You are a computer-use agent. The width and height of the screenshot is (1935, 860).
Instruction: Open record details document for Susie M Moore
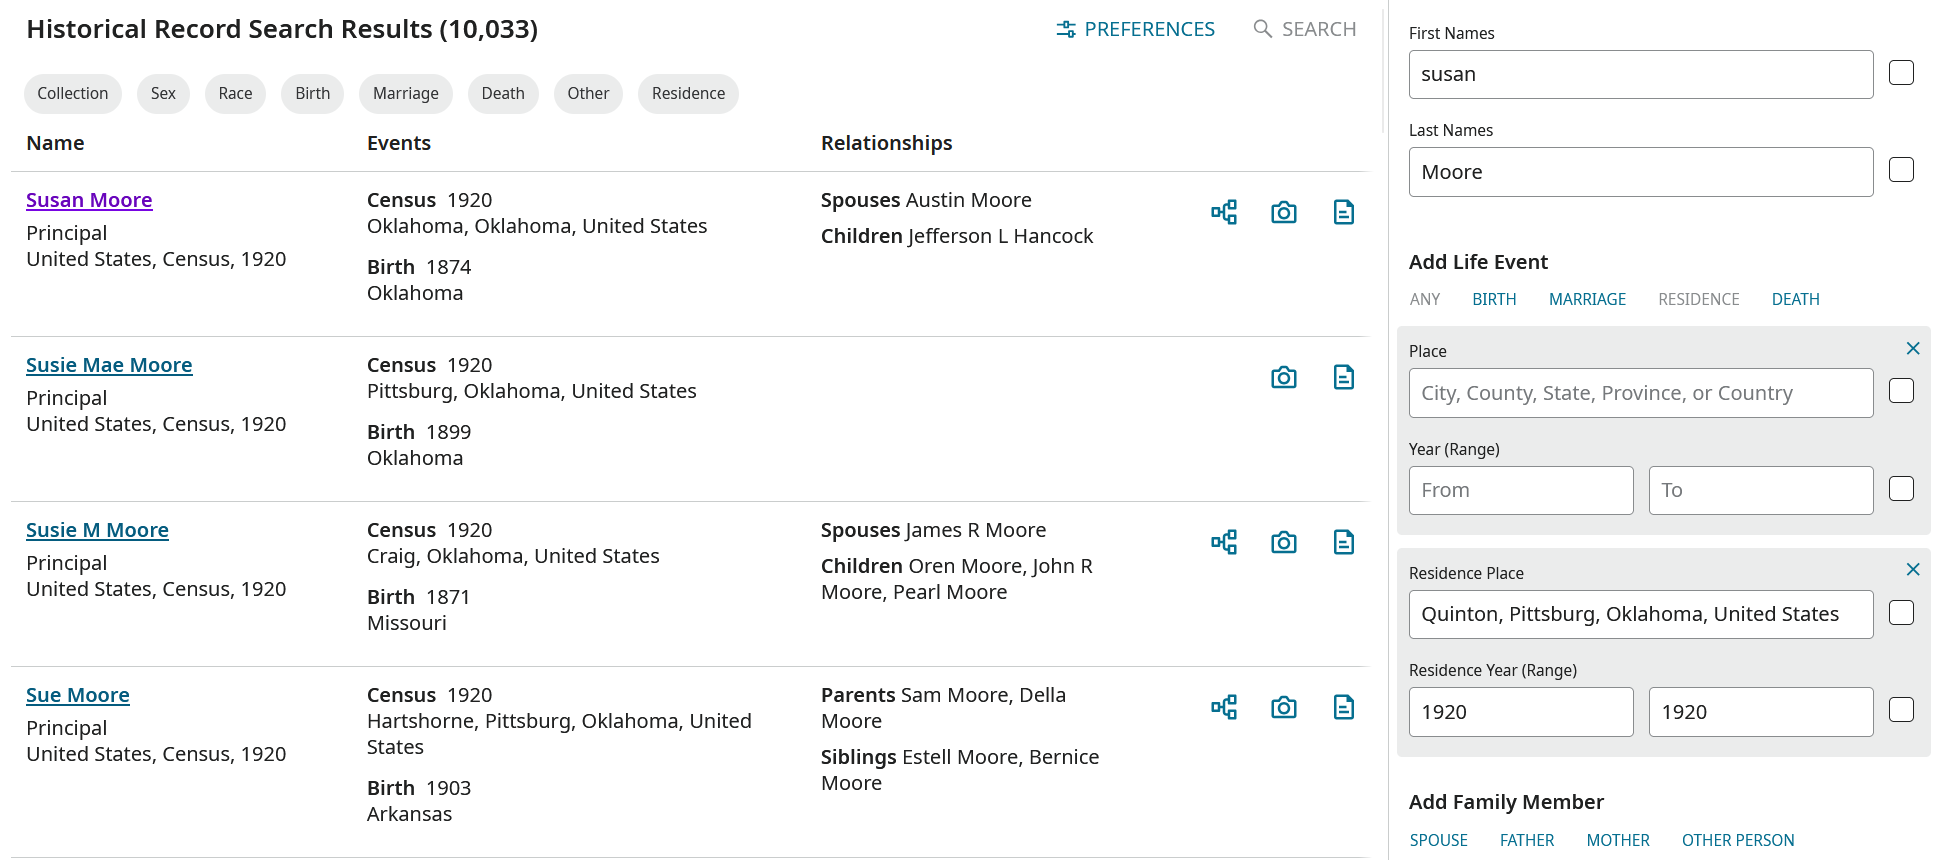pos(1344,542)
